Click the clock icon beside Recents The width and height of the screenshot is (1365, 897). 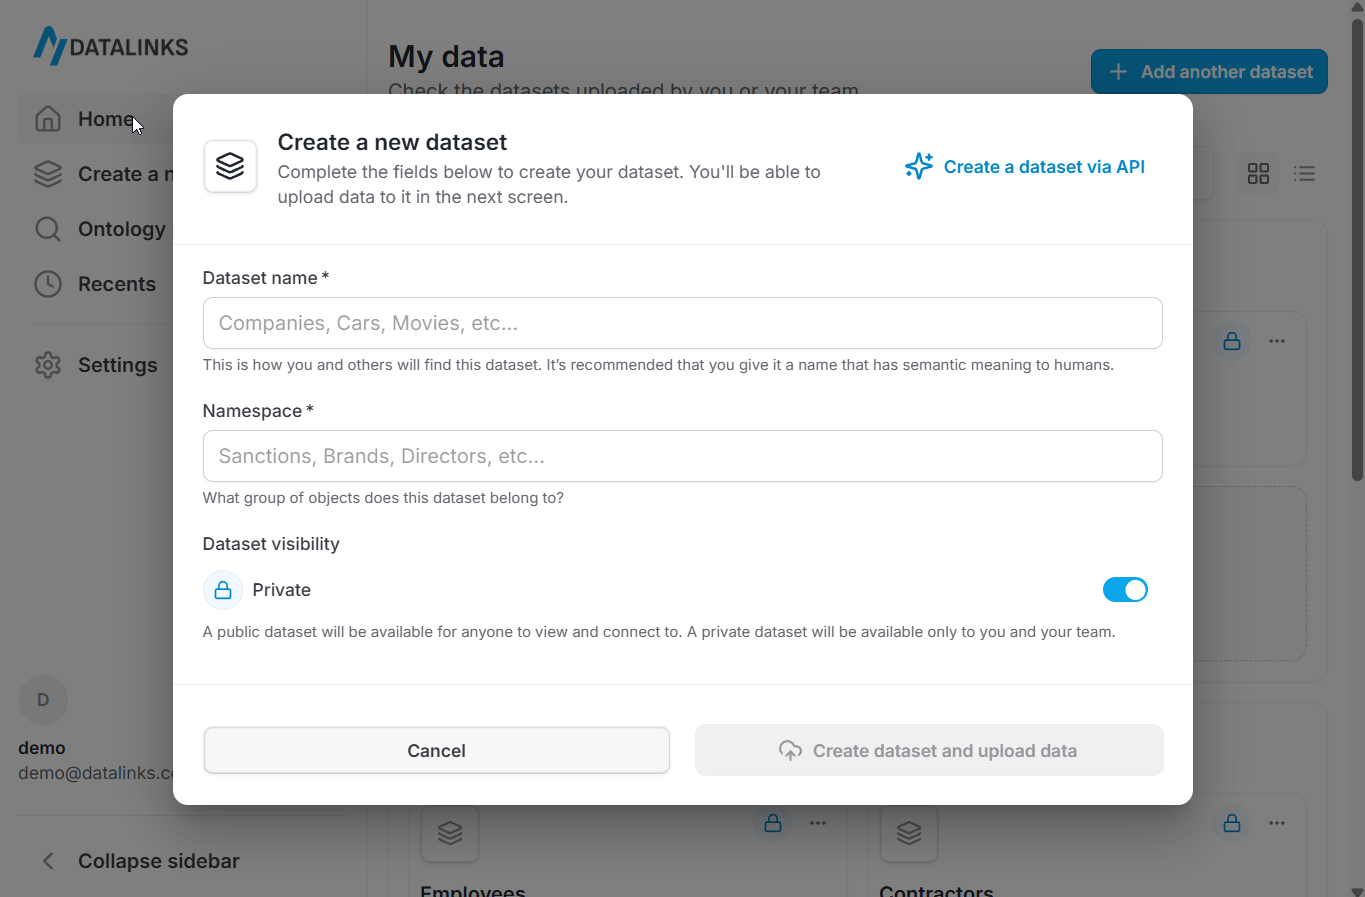47,284
